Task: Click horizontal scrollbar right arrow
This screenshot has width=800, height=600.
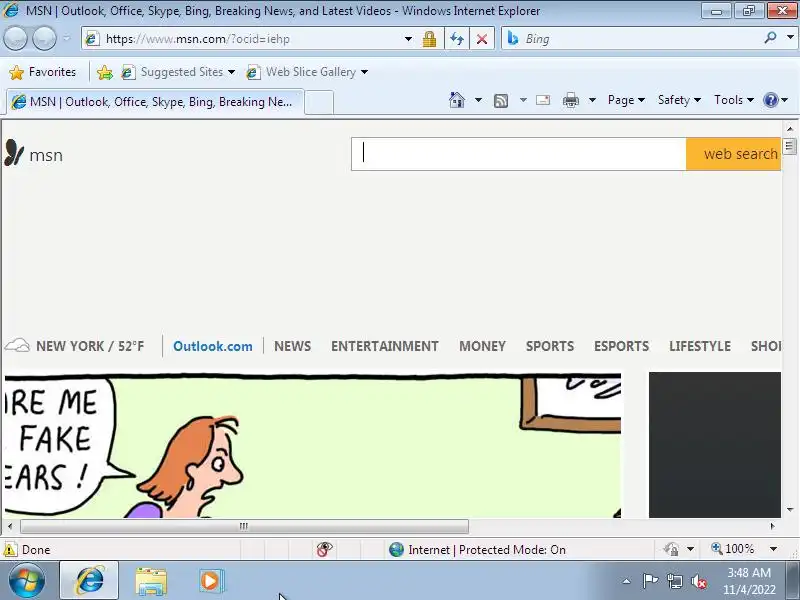Action: click(x=772, y=526)
